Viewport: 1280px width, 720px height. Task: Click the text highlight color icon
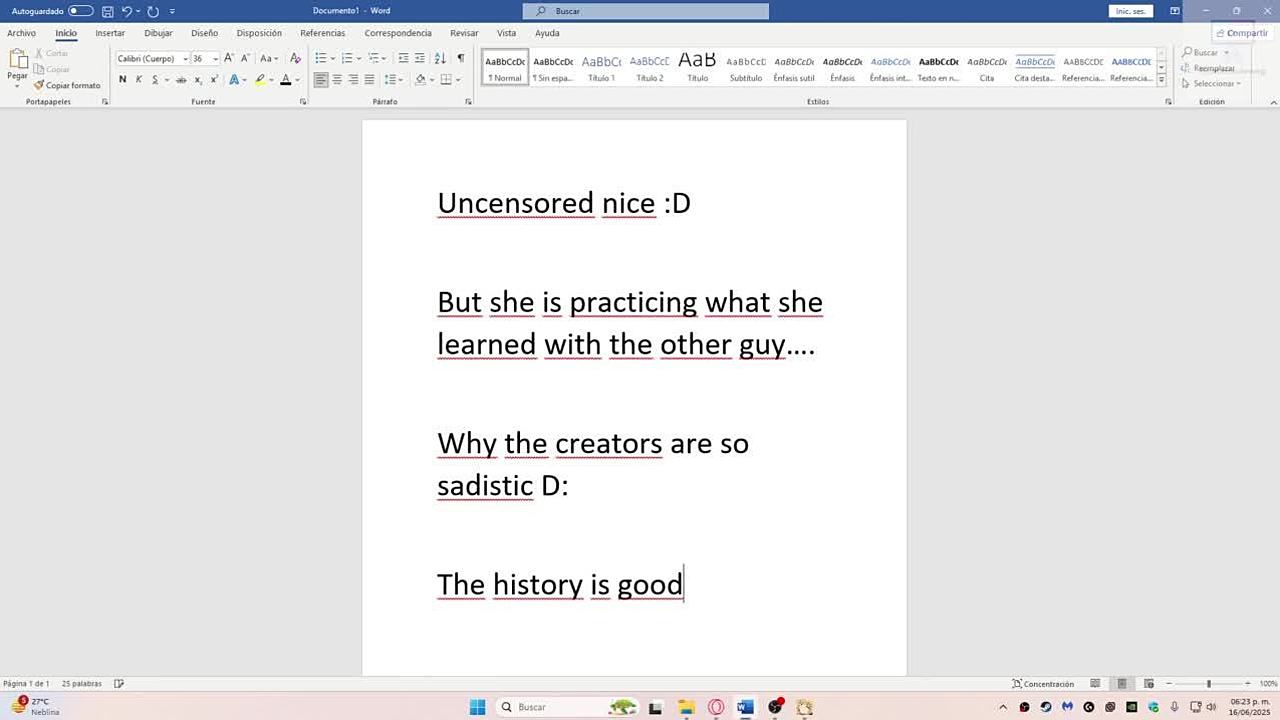(260, 80)
